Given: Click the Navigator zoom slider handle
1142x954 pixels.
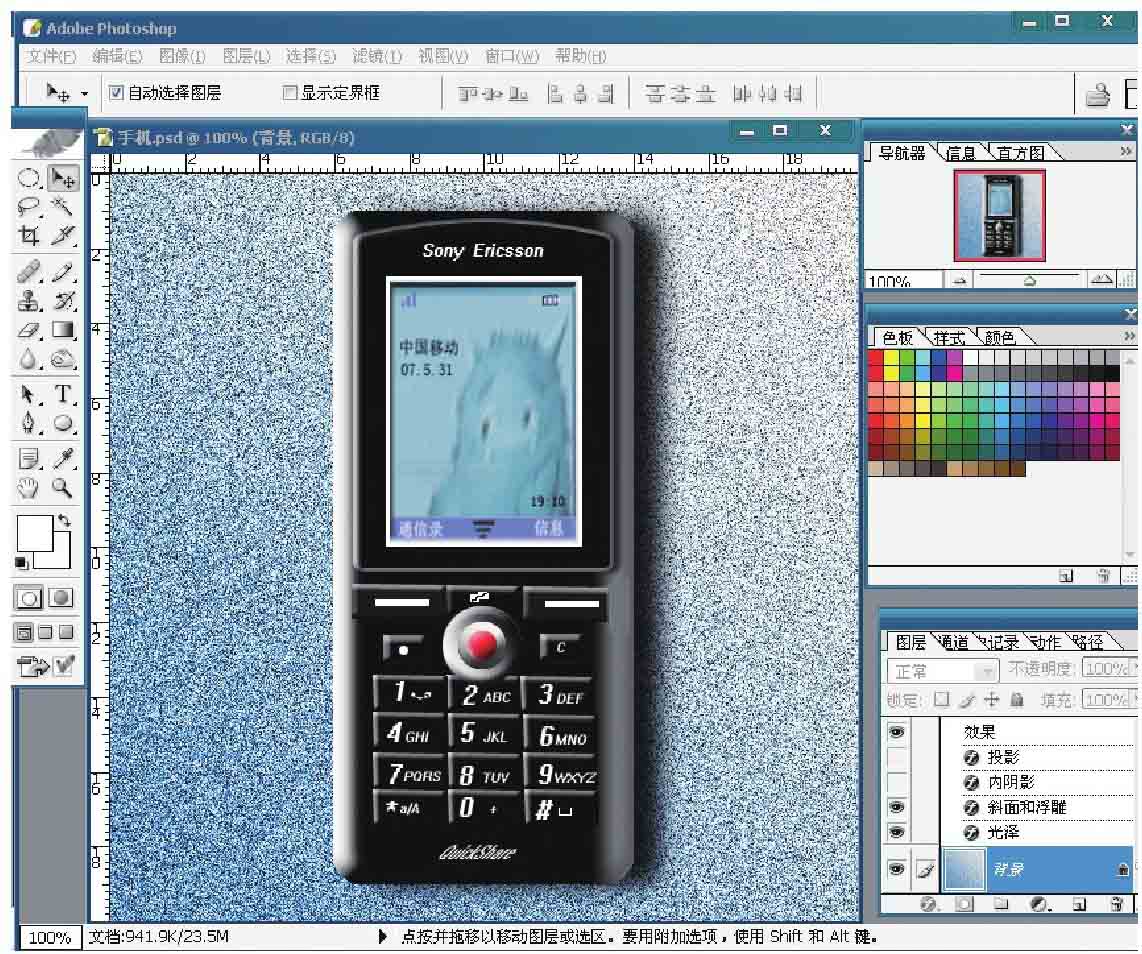Looking at the screenshot, I should (x=1029, y=280).
